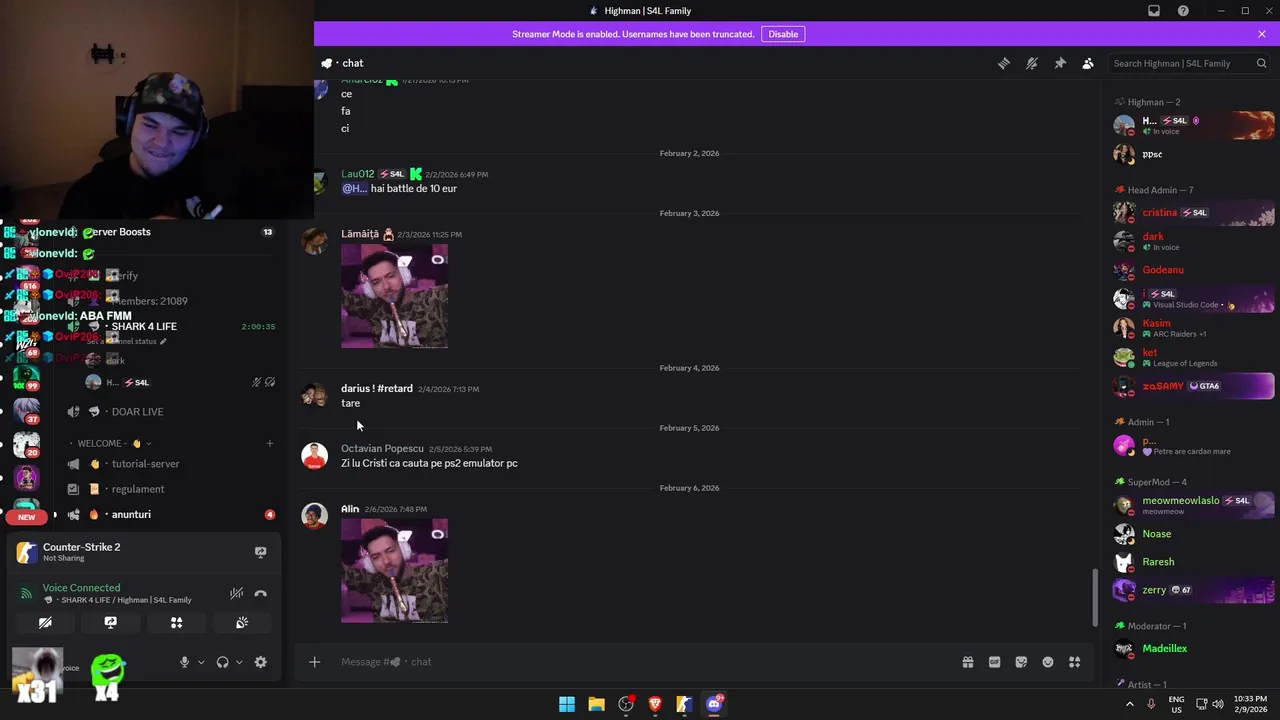Open the Threads icon in channel header

[1004, 63]
